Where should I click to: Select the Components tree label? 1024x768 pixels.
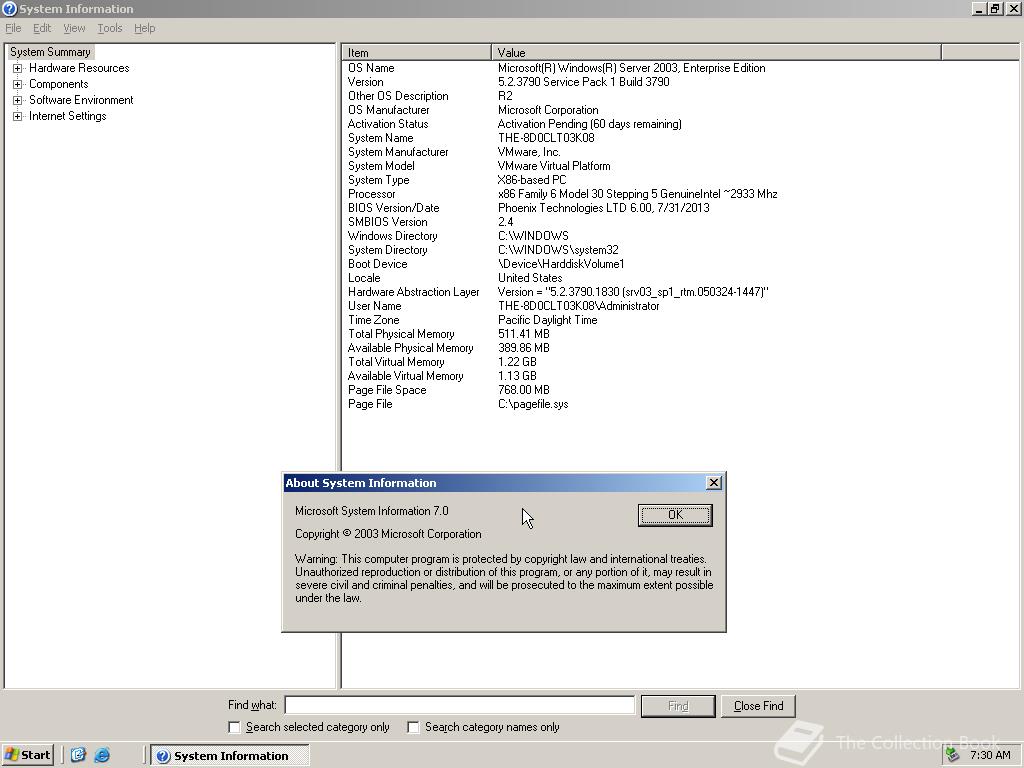pos(59,84)
